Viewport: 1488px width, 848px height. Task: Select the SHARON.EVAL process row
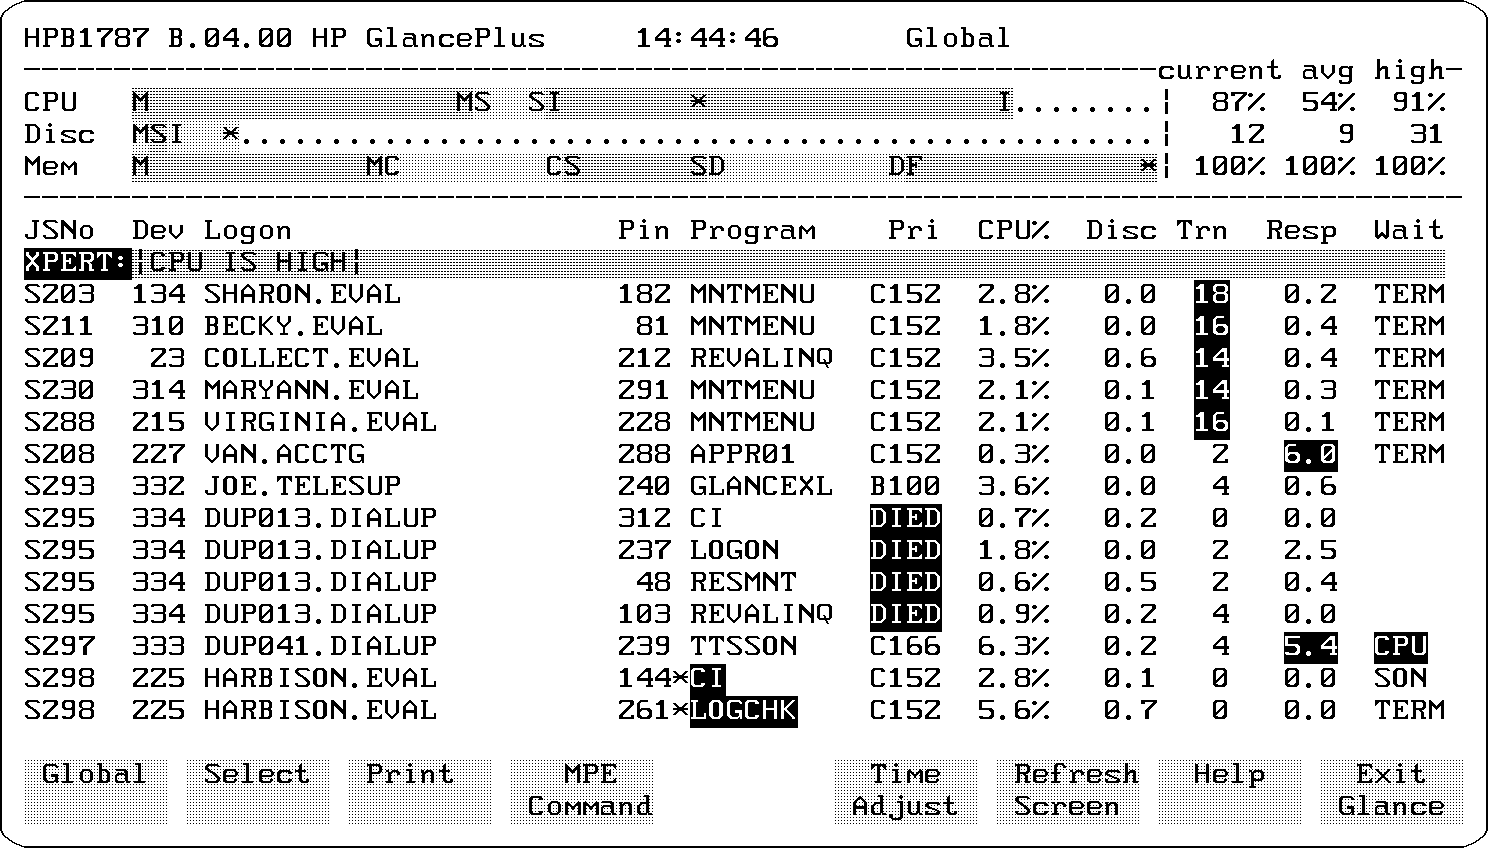point(302,294)
